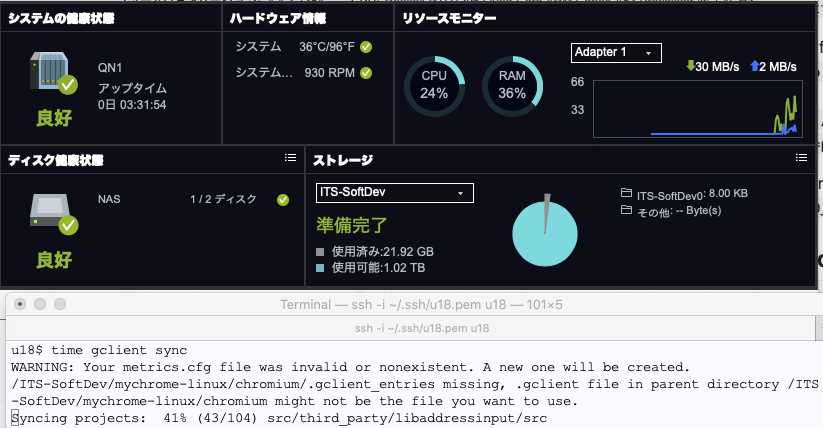The width and height of the screenshot is (823, 428).
Task: Open the storage panel list menu icon
Action: (x=800, y=158)
